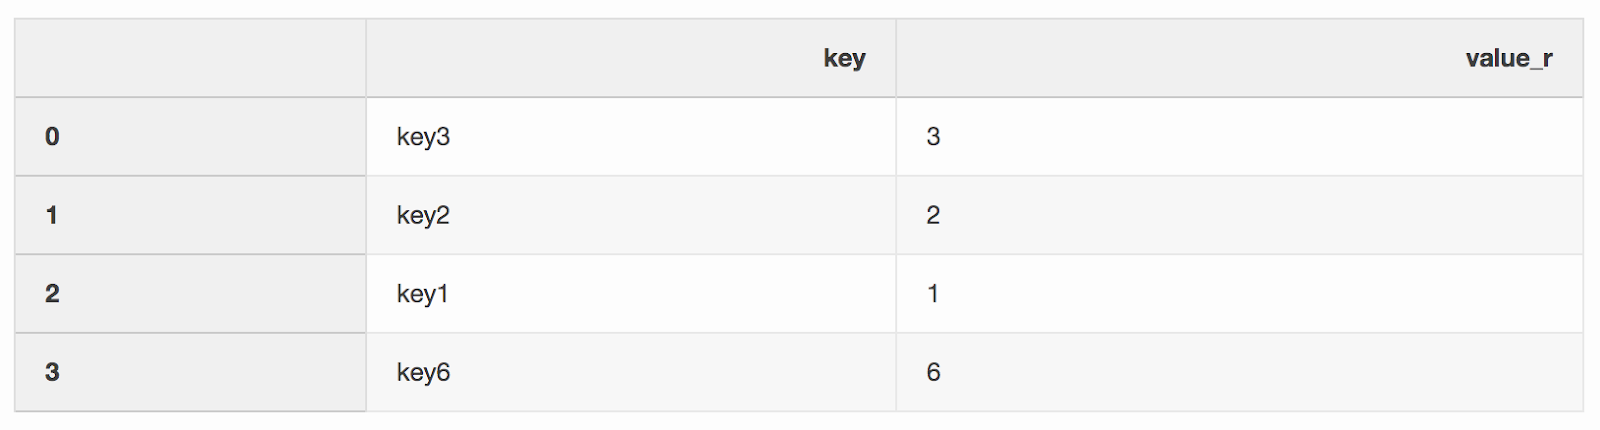The image size is (1600, 430).
Task: Click the blank top-left header cell
Action: point(190,58)
